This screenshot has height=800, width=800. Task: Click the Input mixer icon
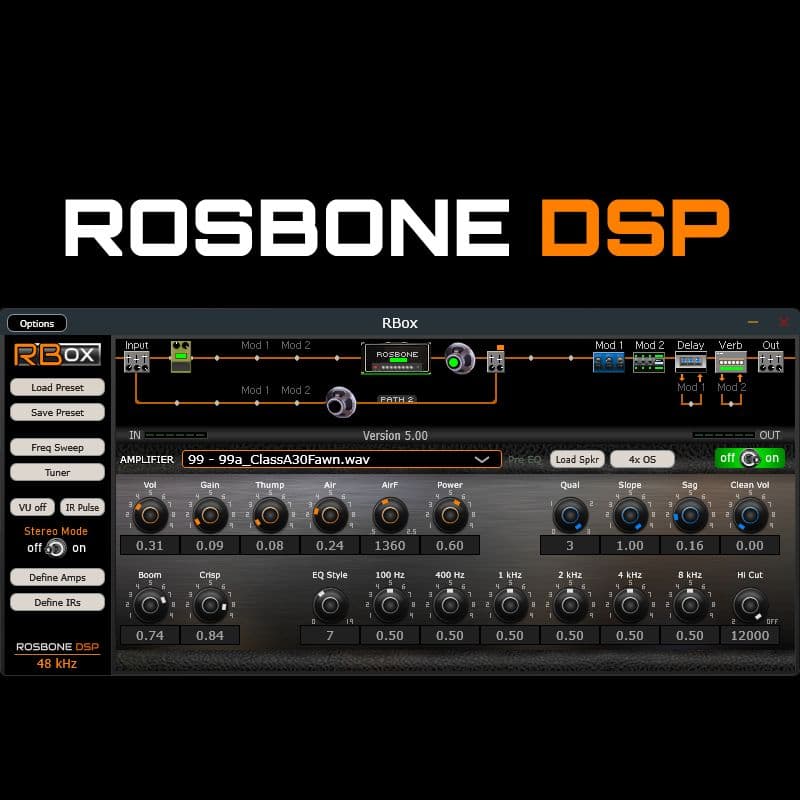[137, 362]
